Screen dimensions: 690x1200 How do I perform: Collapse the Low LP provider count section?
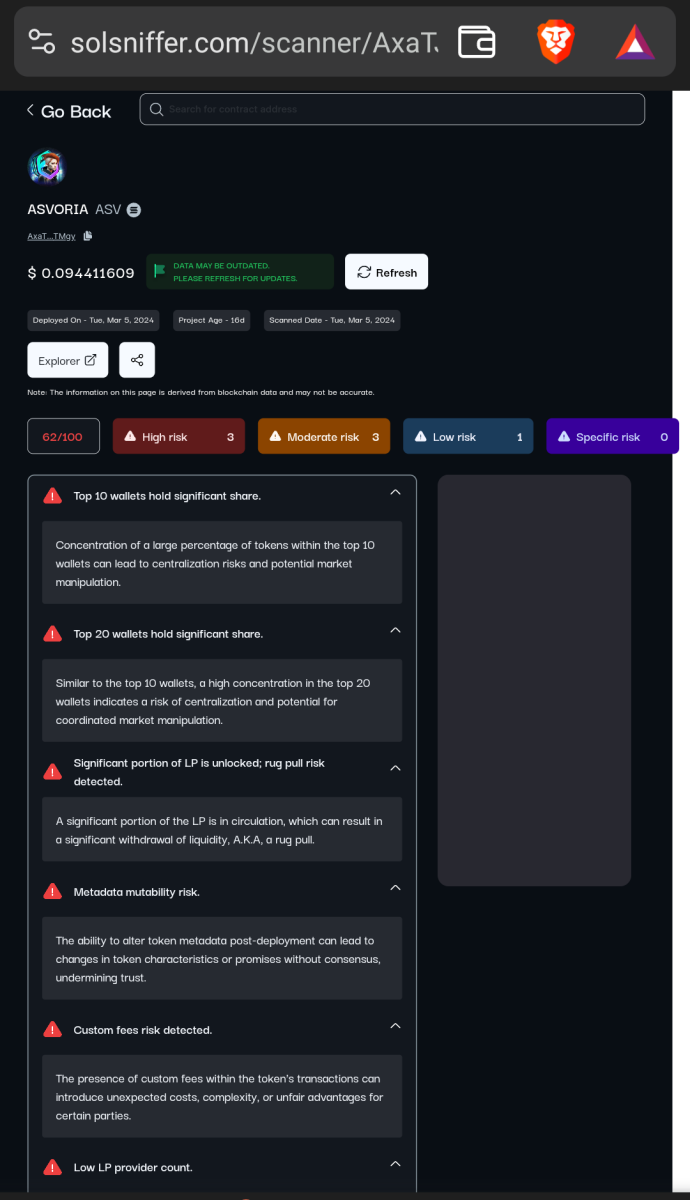click(395, 1163)
